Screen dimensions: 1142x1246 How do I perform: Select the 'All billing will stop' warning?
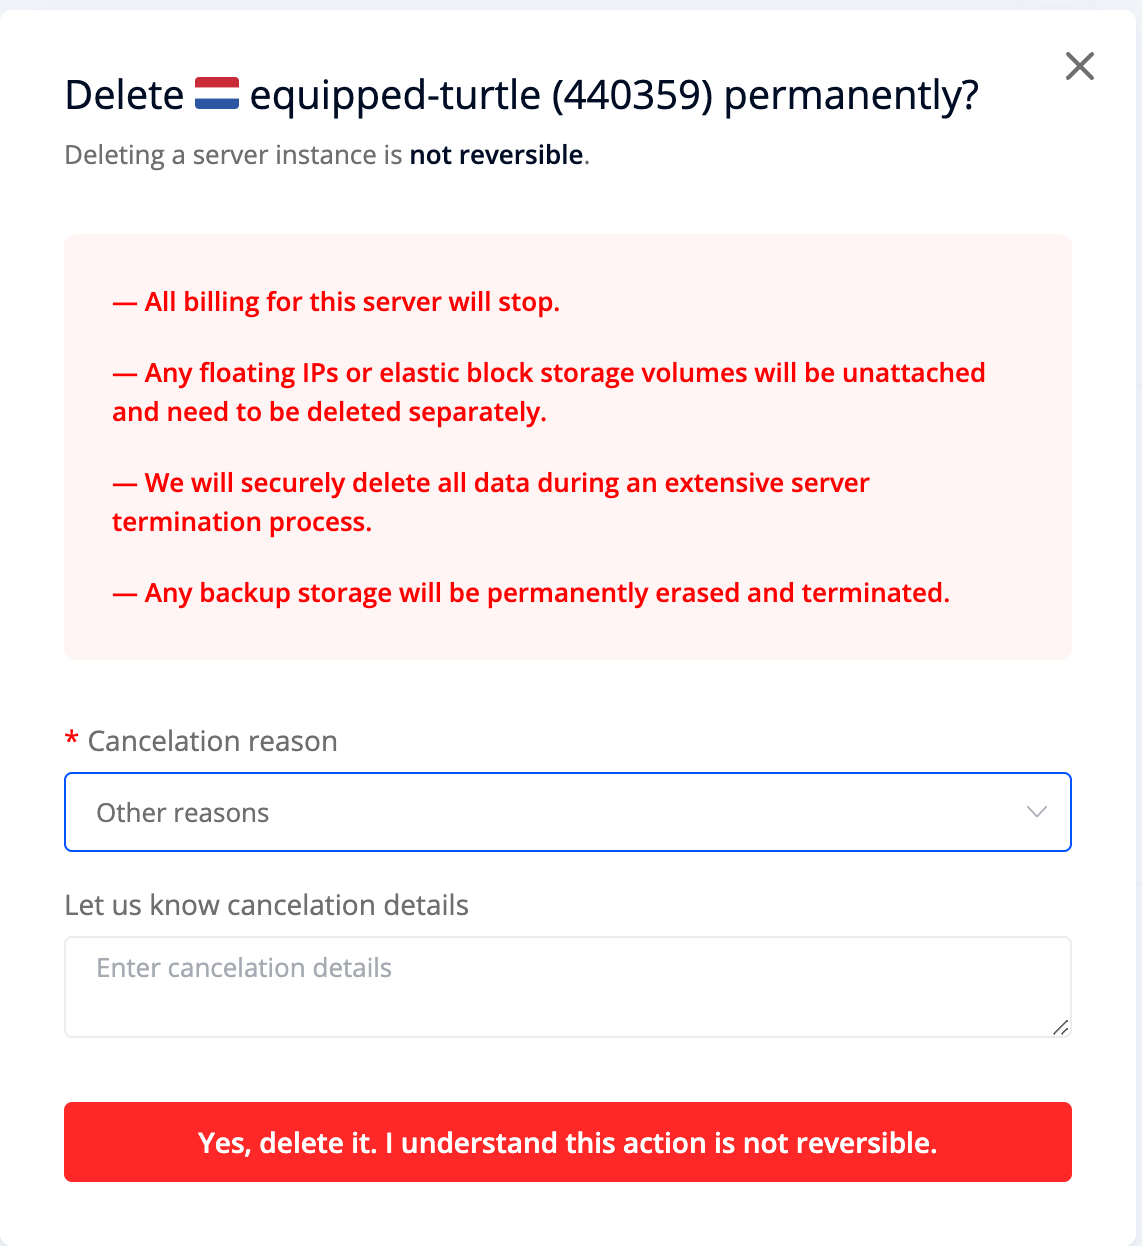(336, 302)
